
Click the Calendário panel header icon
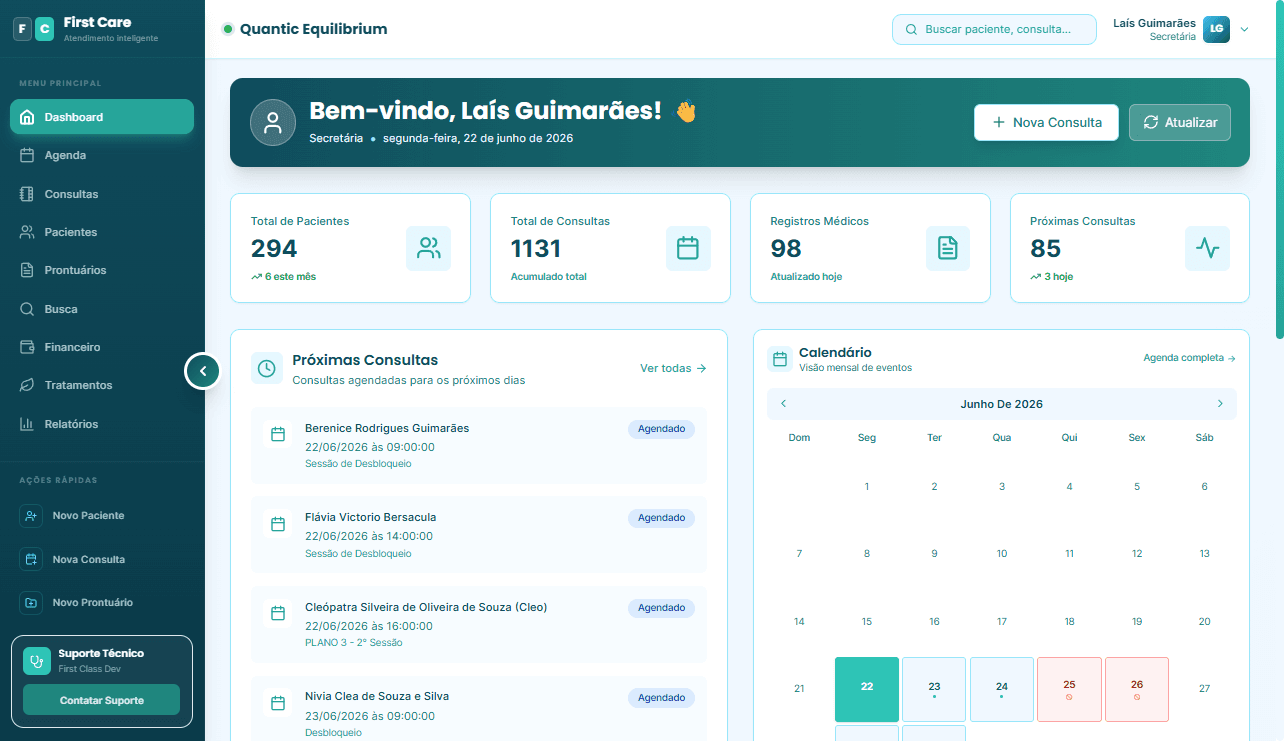780,359
